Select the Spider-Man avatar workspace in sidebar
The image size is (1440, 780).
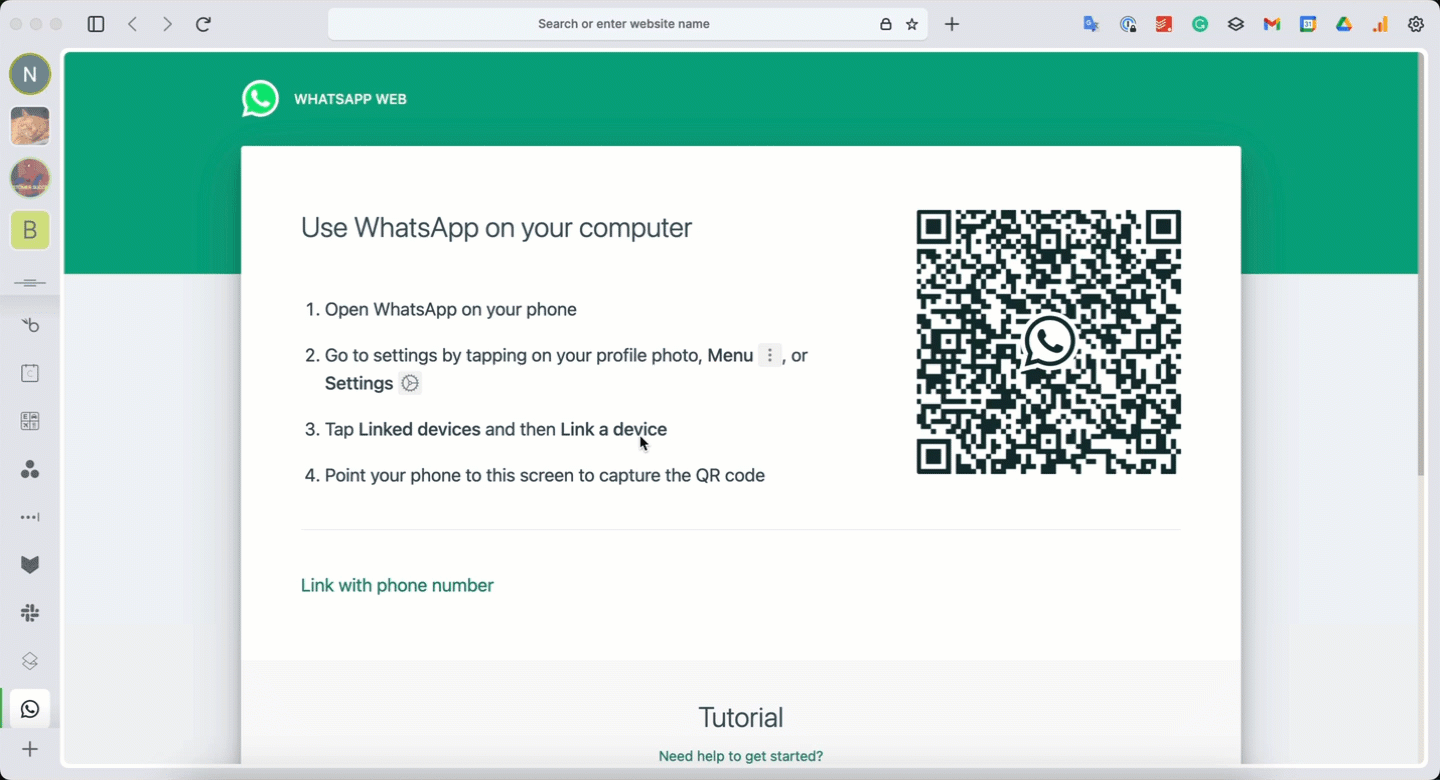[x=30, y=178]
